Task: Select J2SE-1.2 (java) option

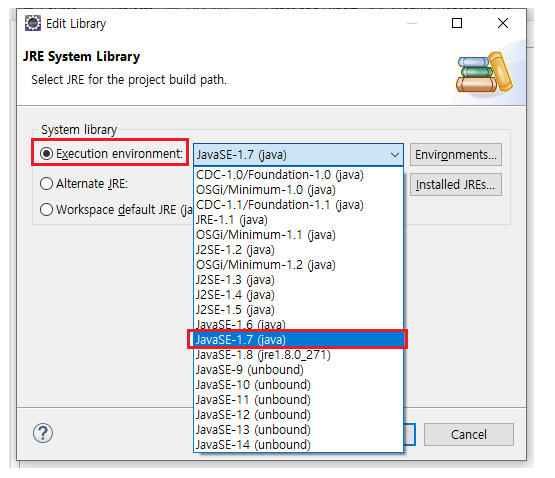Action: point(298,250)
